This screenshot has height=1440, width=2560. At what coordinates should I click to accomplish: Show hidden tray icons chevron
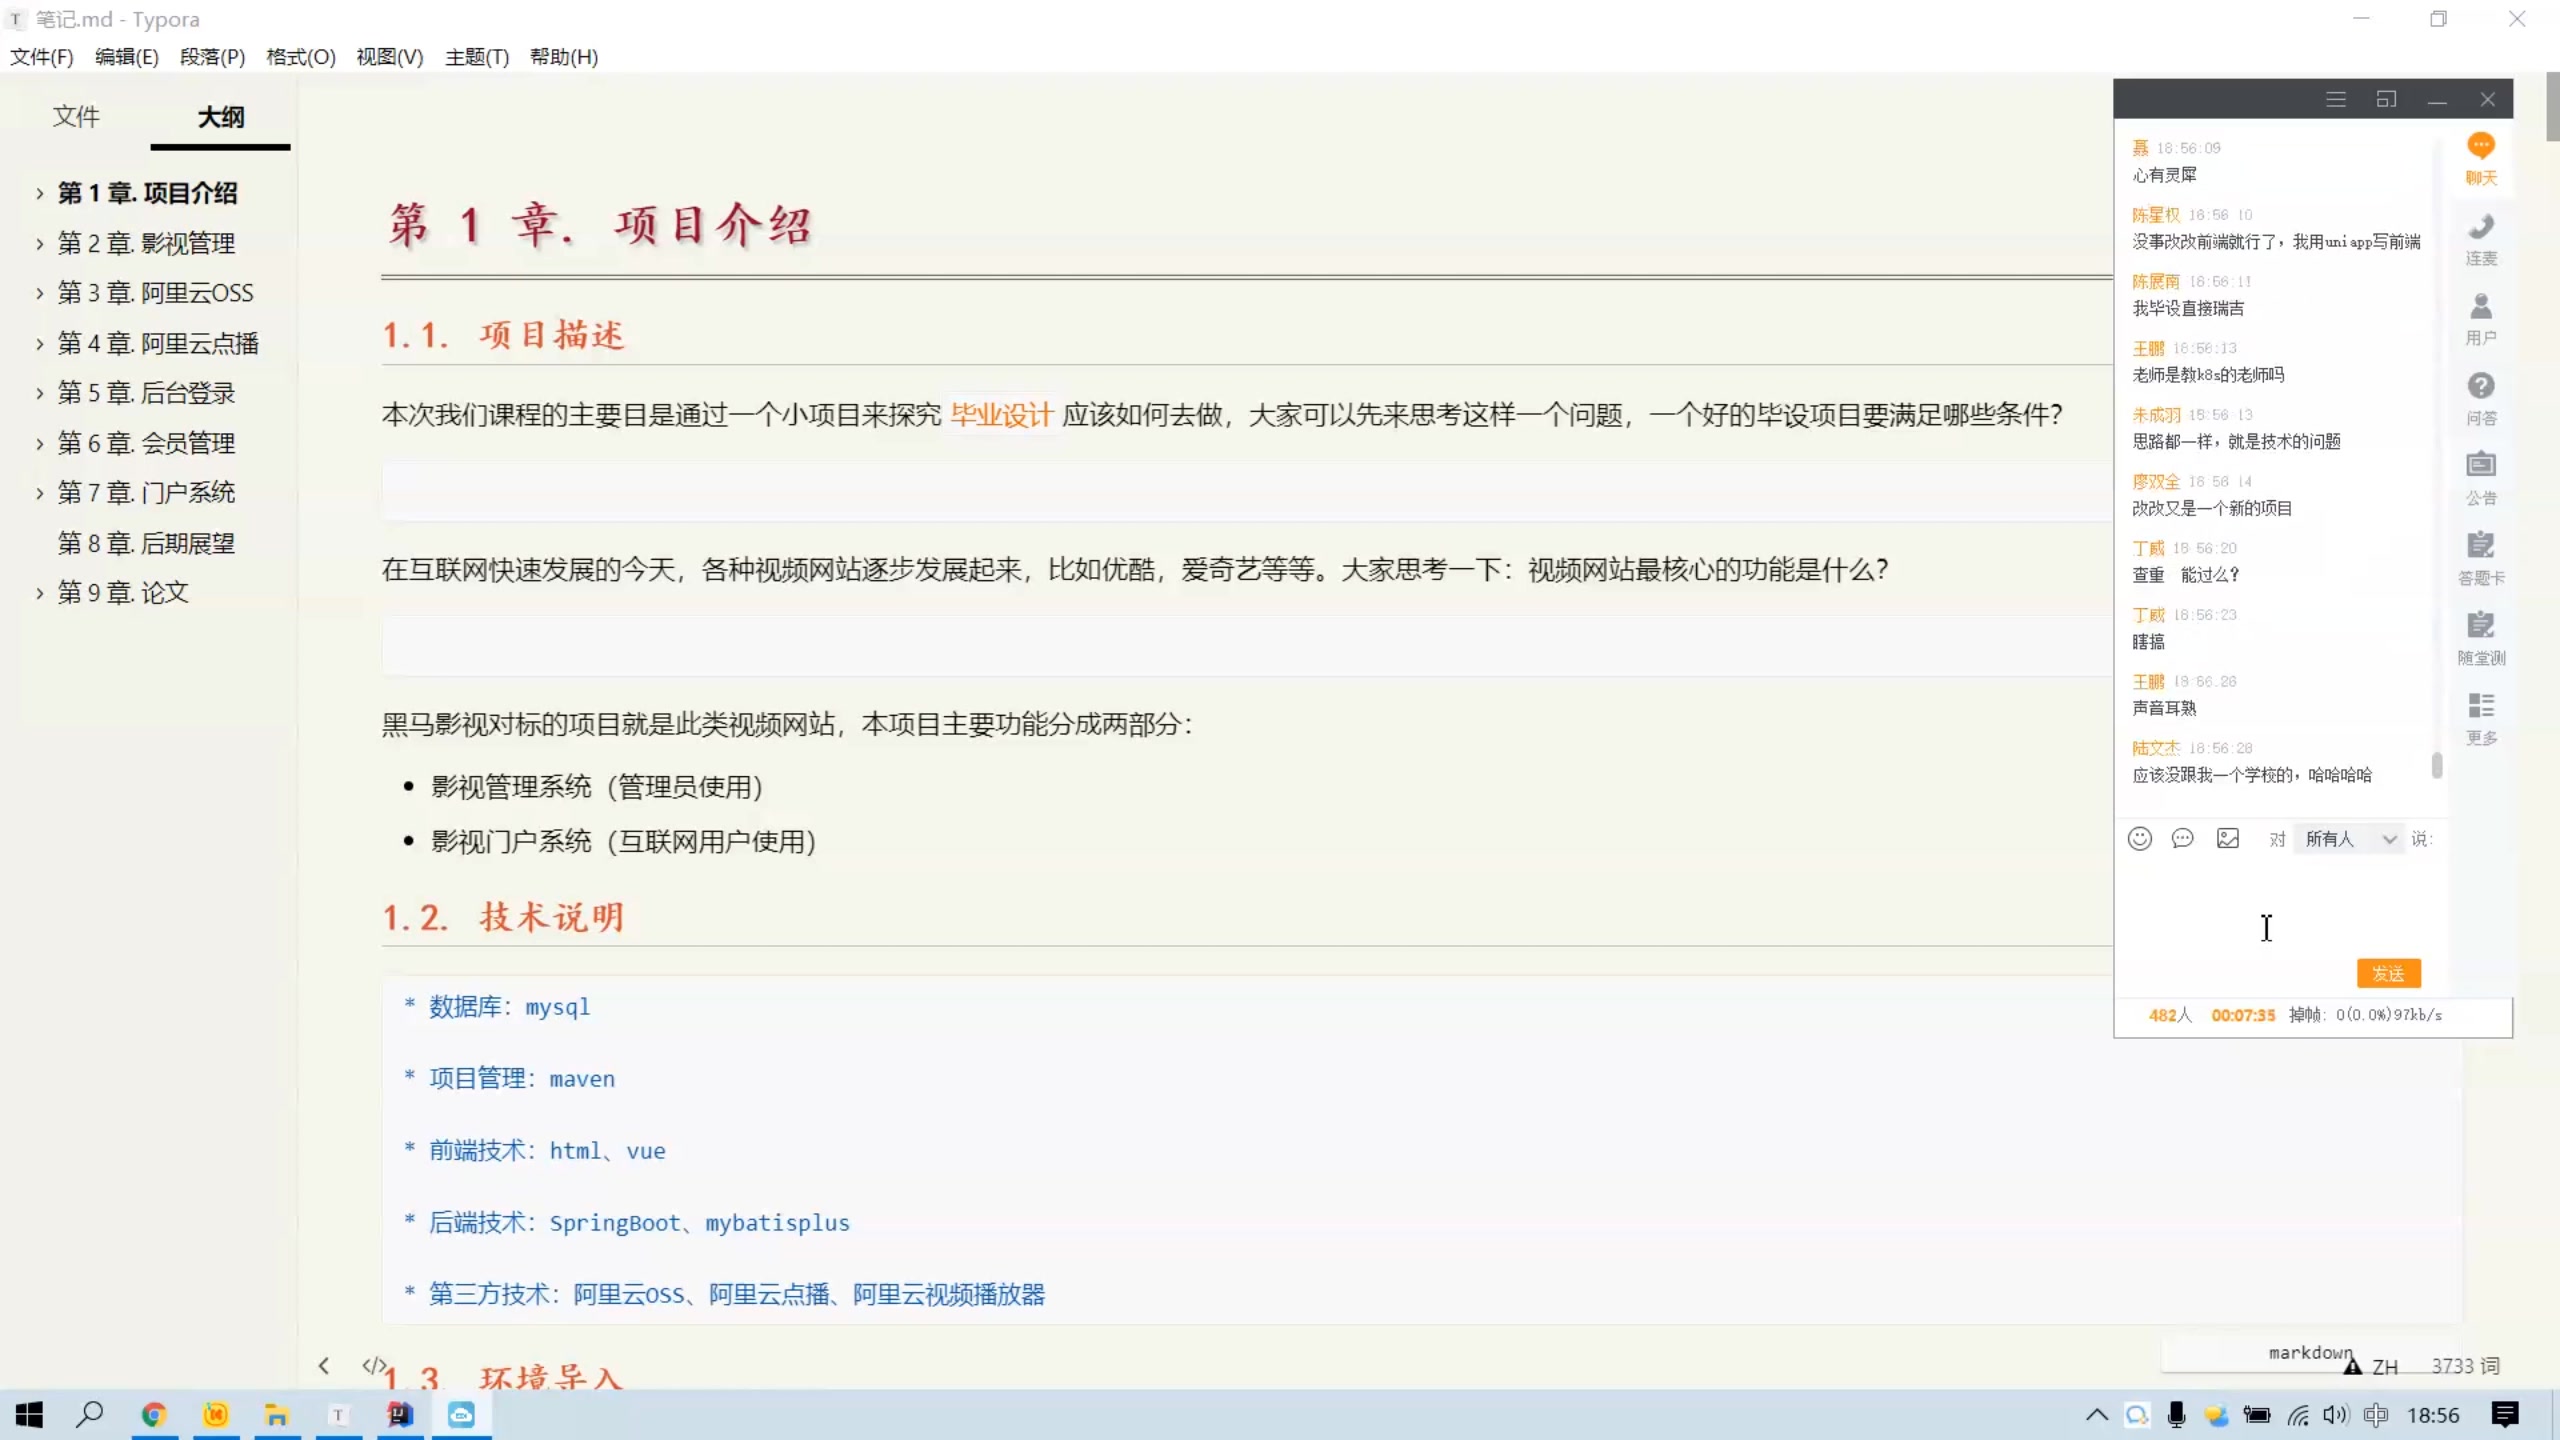[x=2097, y=1414]
